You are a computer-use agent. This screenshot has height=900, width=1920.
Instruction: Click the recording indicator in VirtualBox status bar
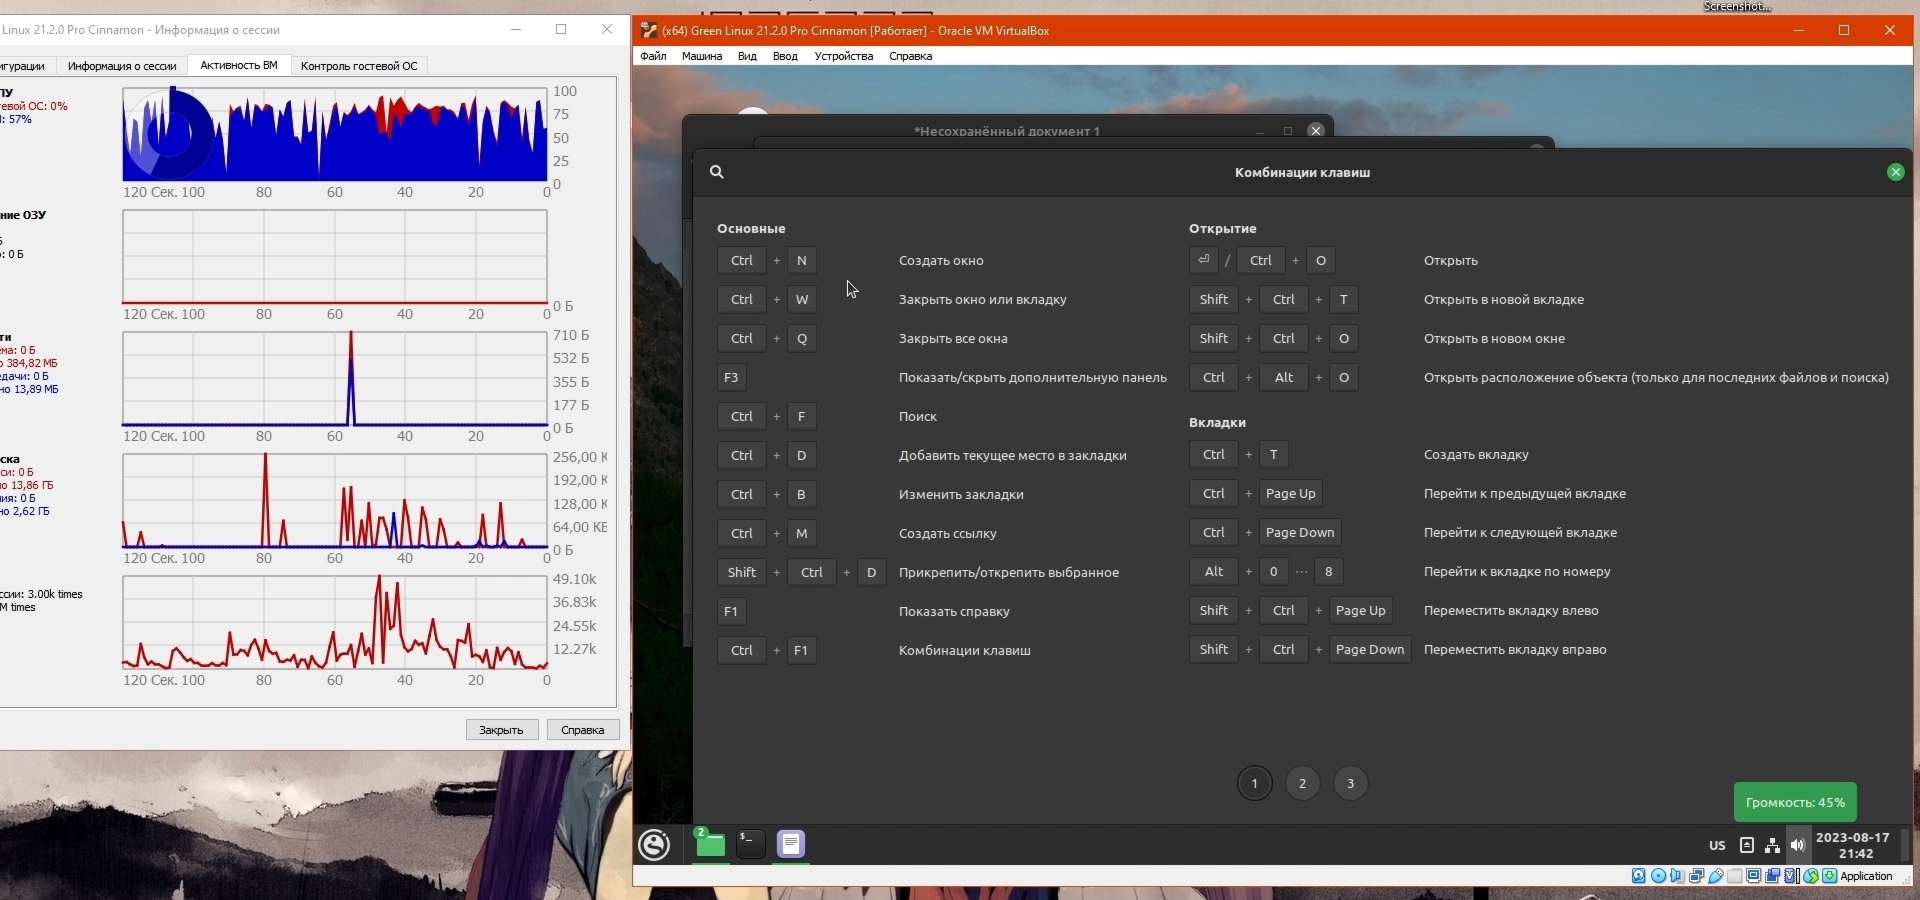tap(1773, 876)
